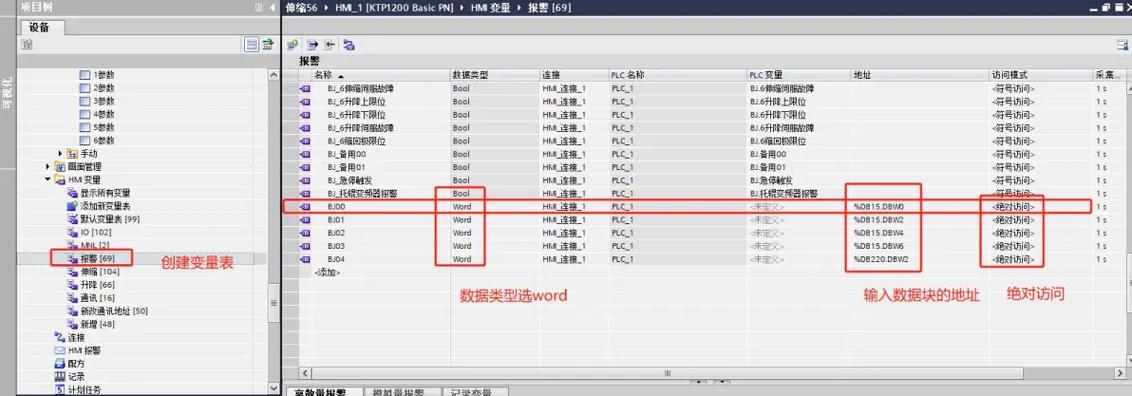Click the 画面管理 folder icon

pos(61,167)
